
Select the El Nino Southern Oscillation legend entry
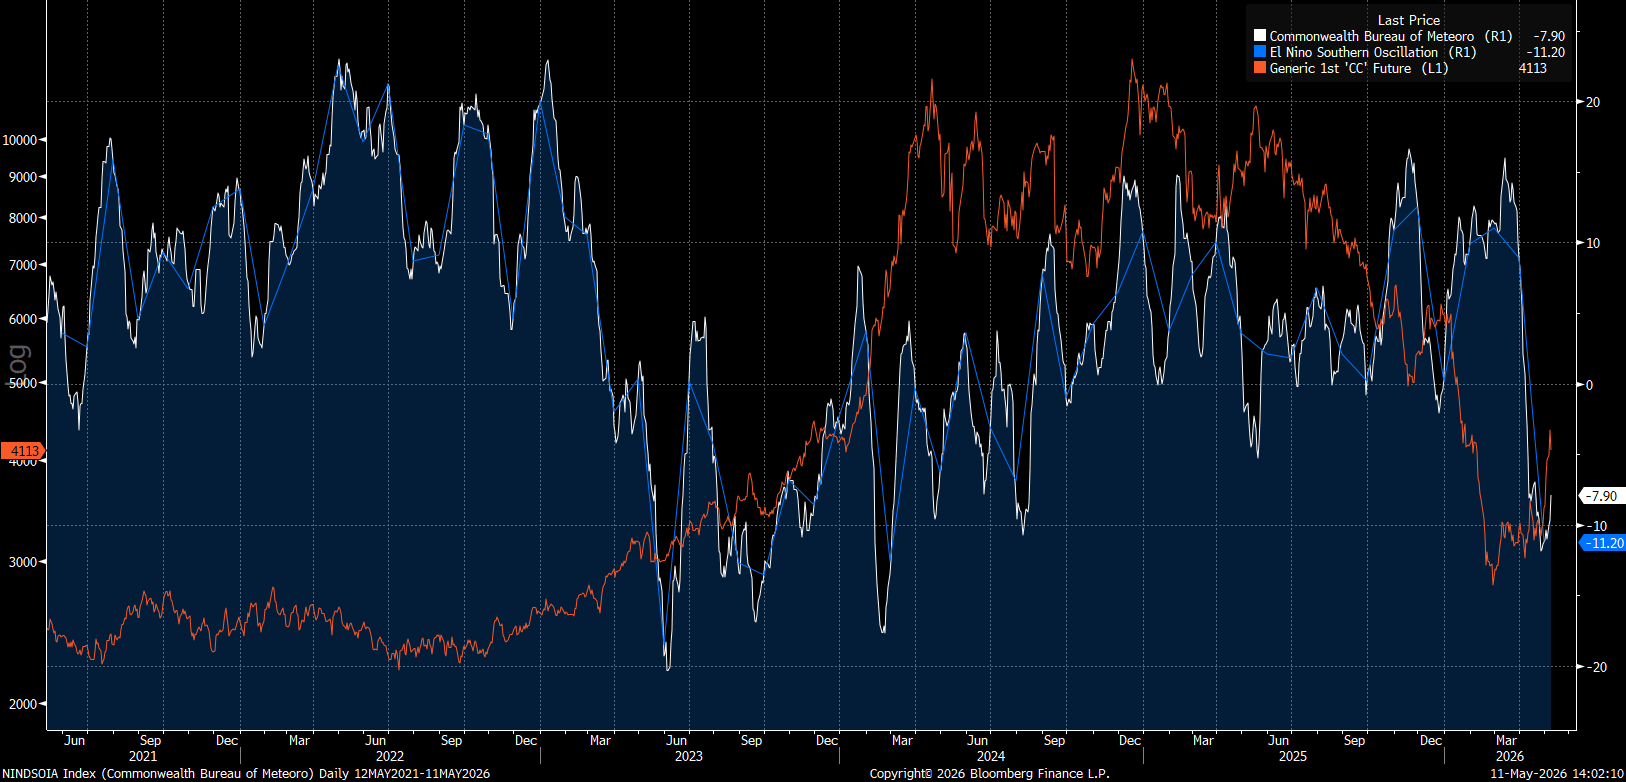click(x=1372, y=52)
